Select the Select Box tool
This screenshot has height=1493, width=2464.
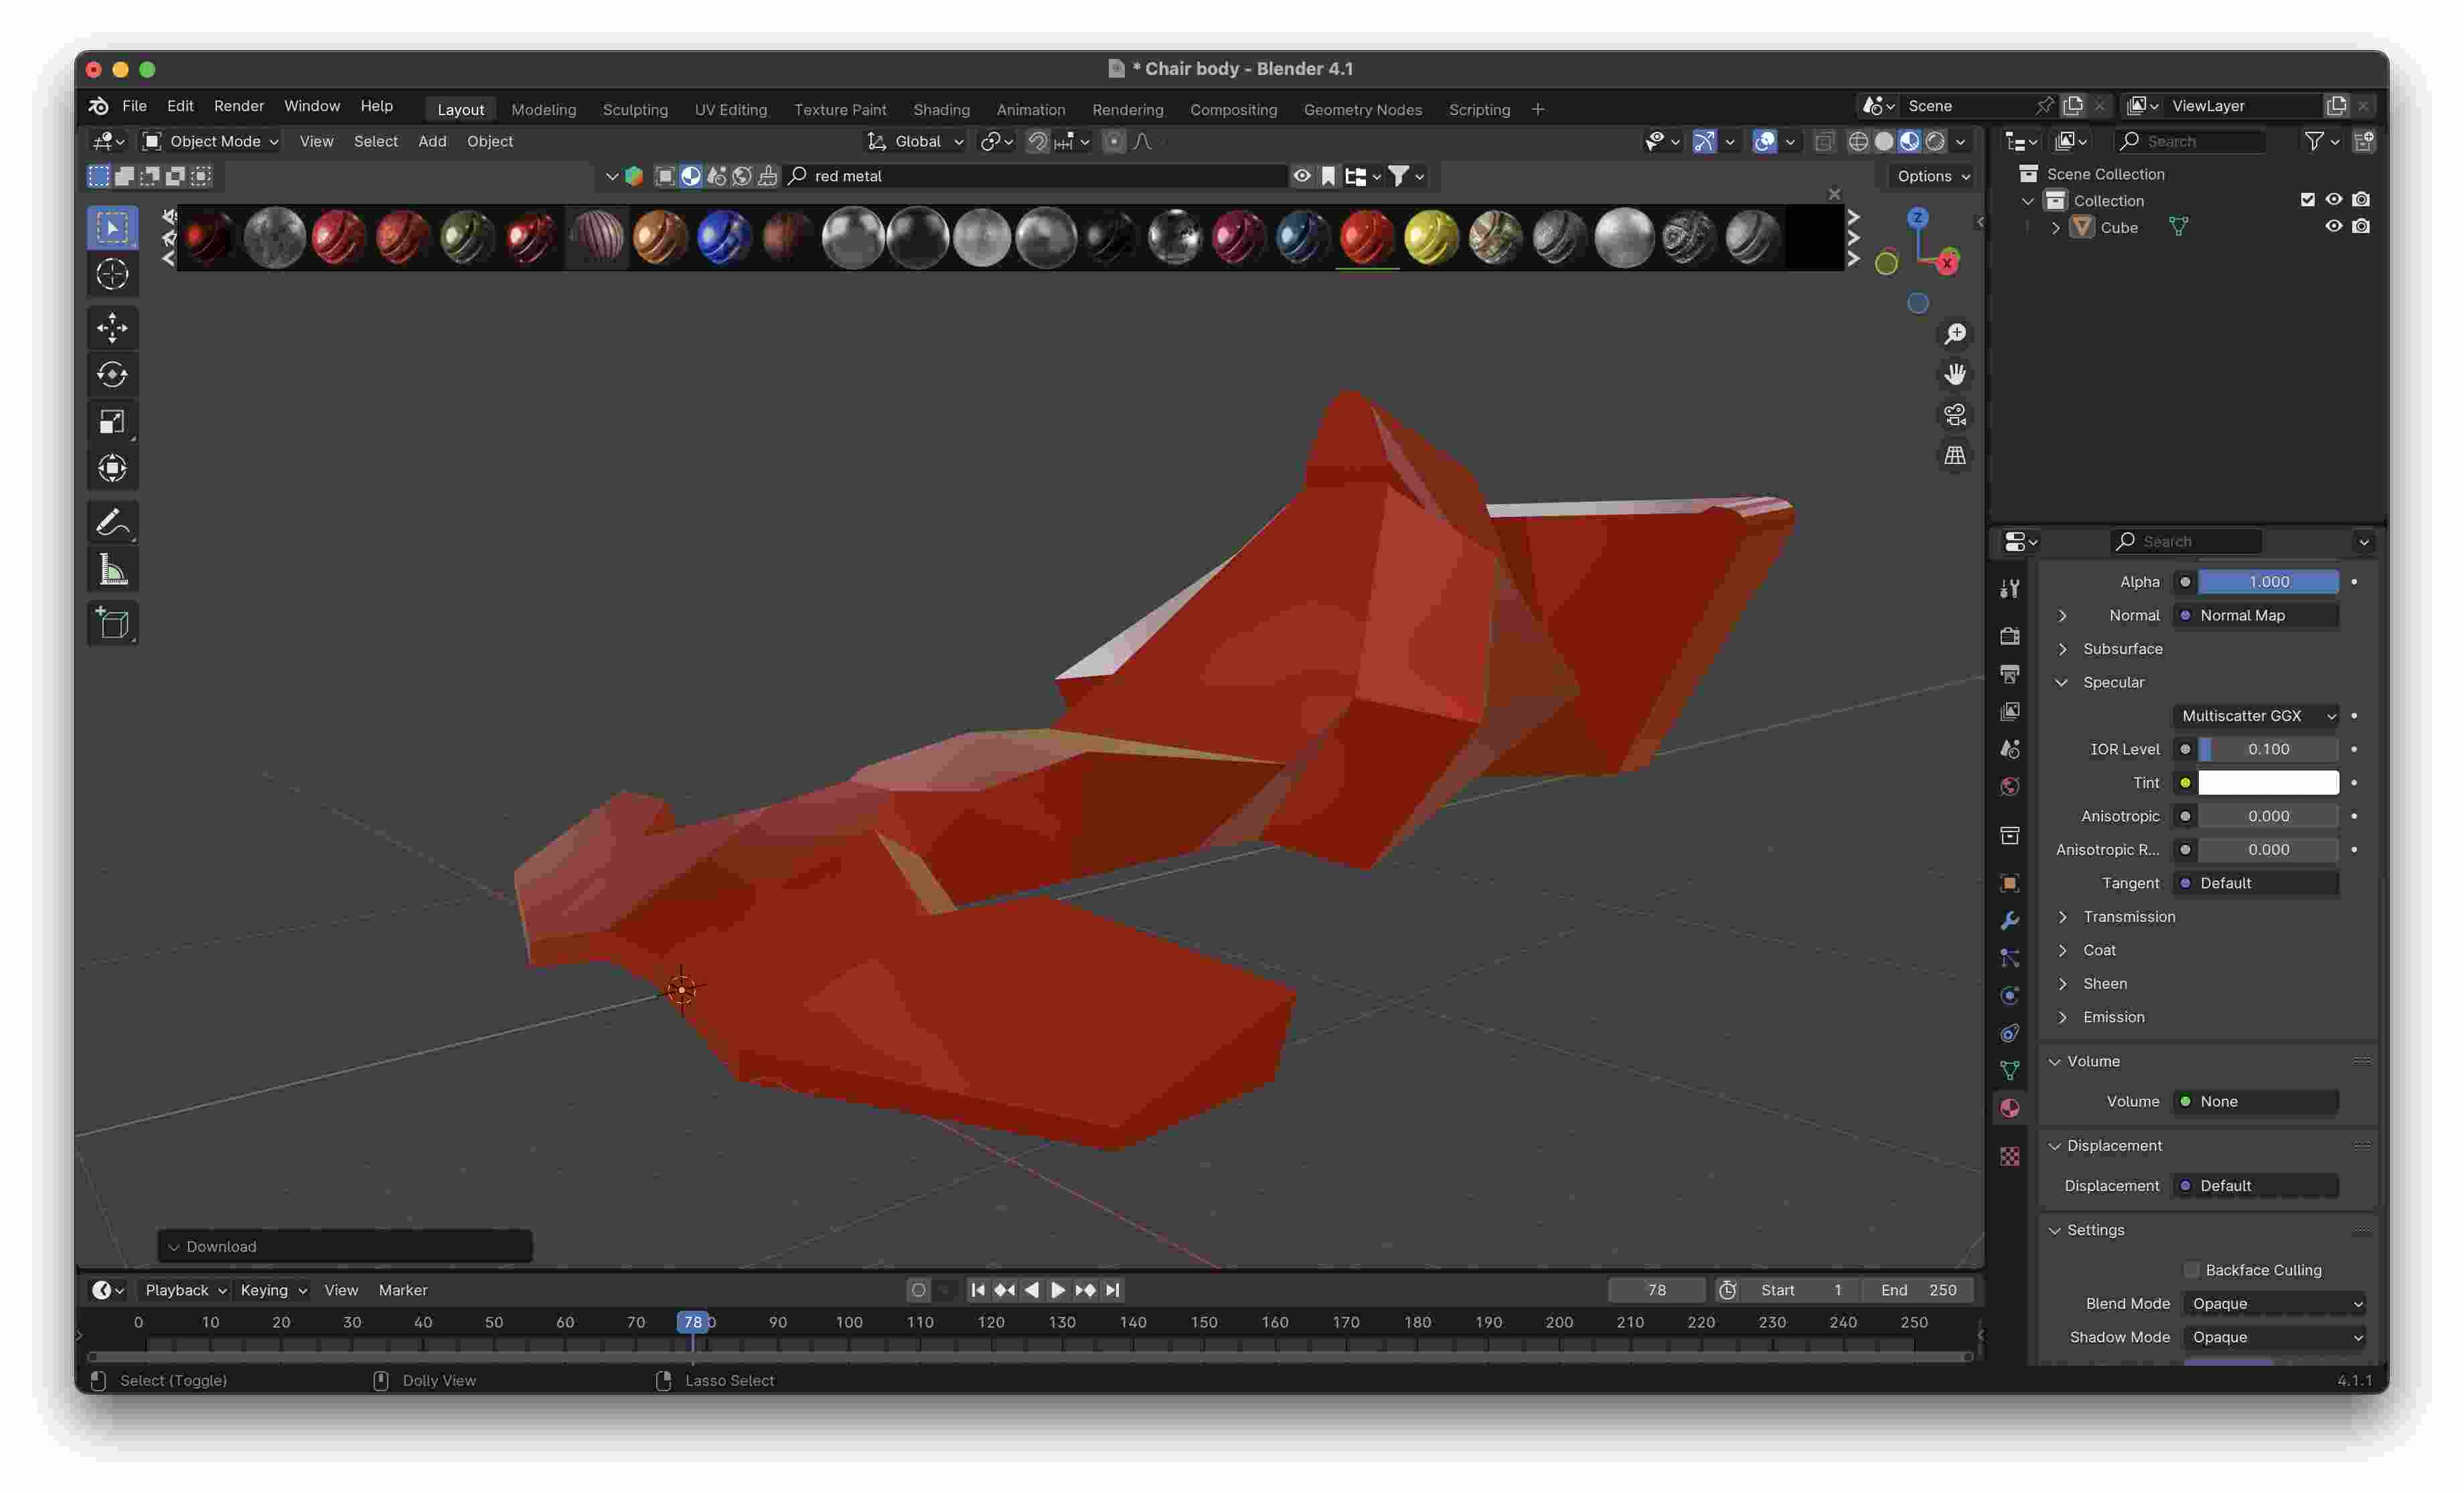[112, 228]
